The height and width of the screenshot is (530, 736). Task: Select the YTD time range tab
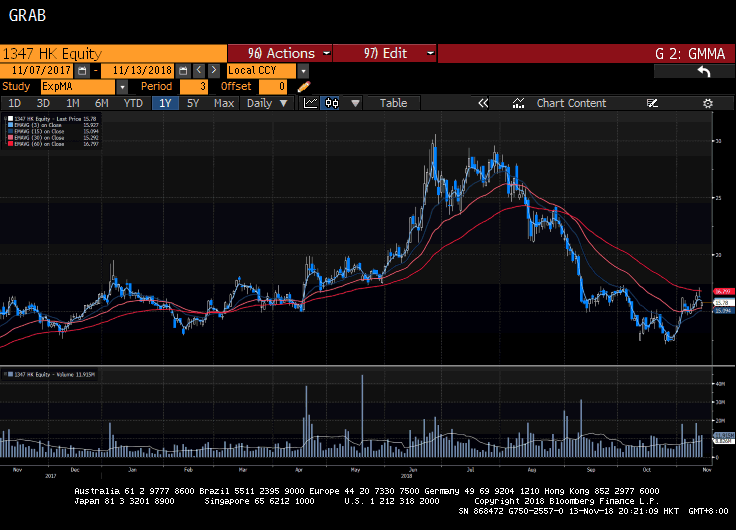[x=133, y=103]
